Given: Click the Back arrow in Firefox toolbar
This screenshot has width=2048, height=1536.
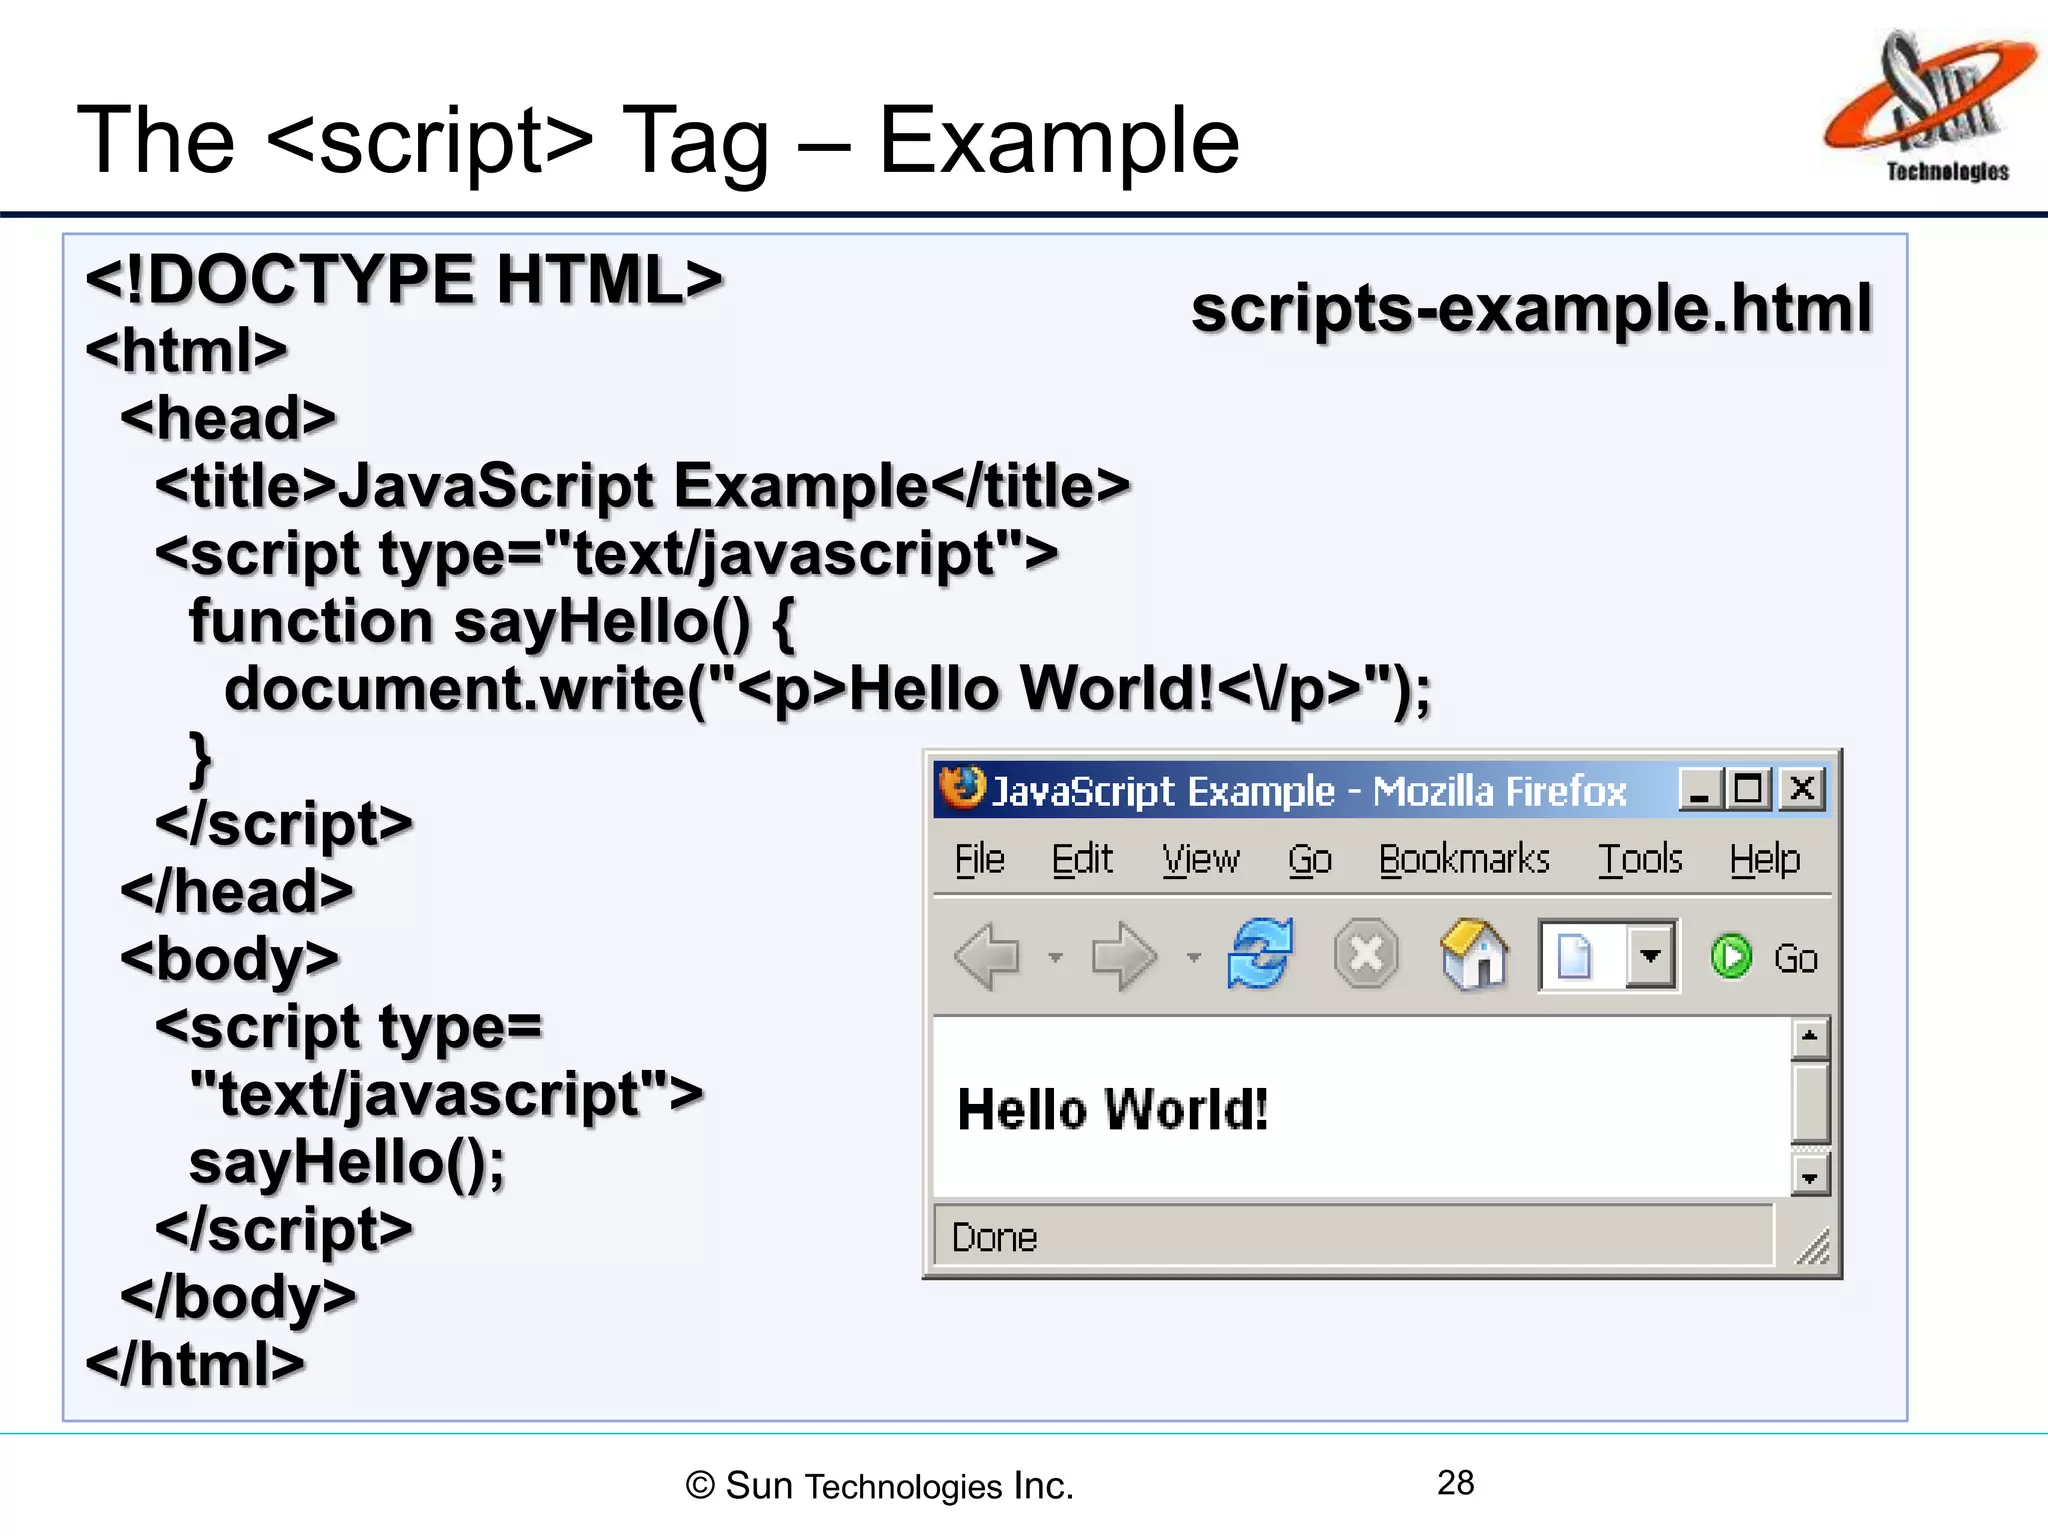Looking at the screenshot, I should [988, 957].
